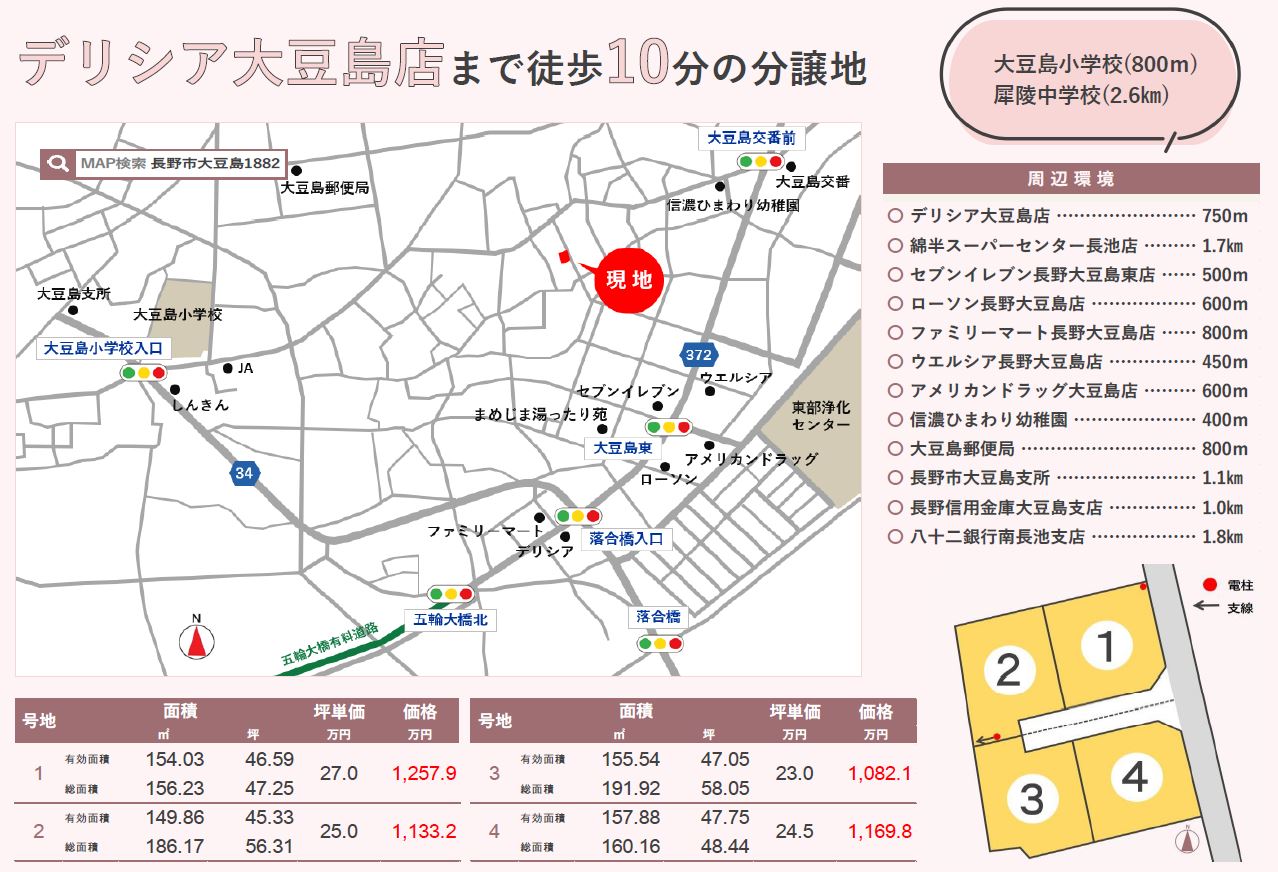Click the 大豆島支所 map label

pyautogui.click(x=74, y=295)
